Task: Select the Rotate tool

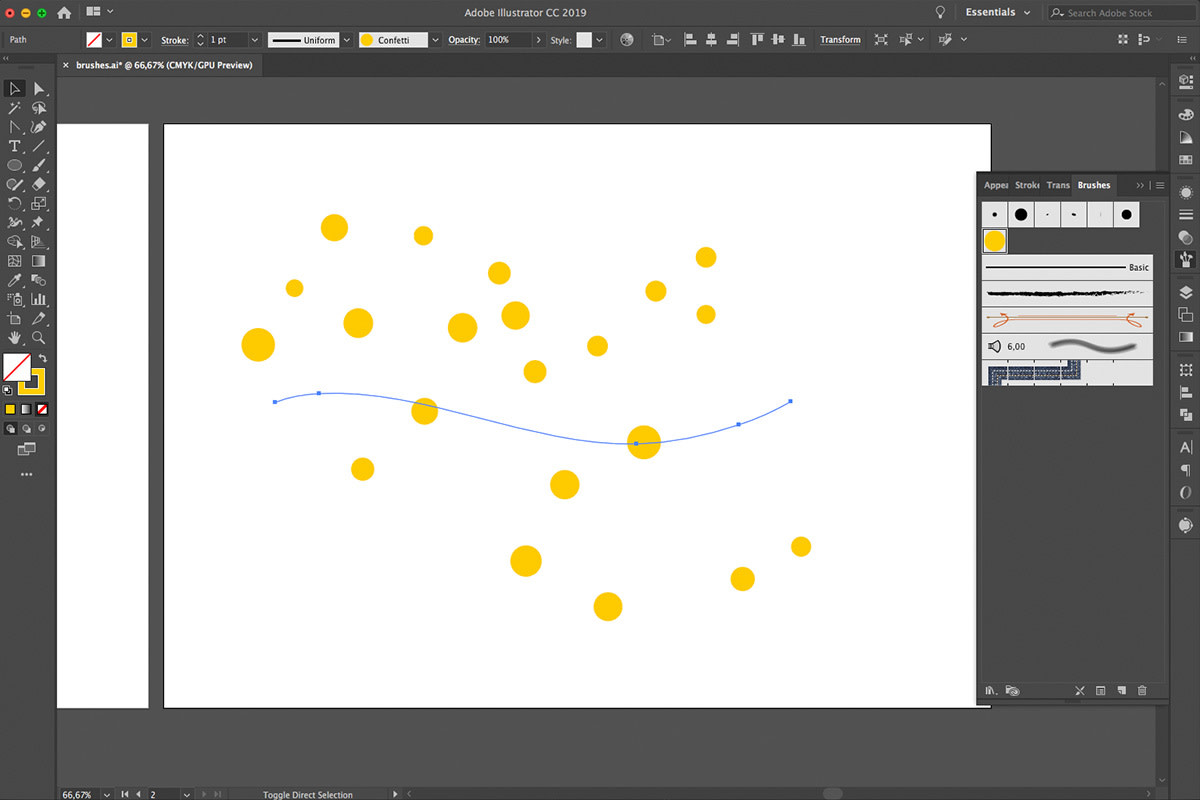Action: pyautogui.click(x=14, y=202)
